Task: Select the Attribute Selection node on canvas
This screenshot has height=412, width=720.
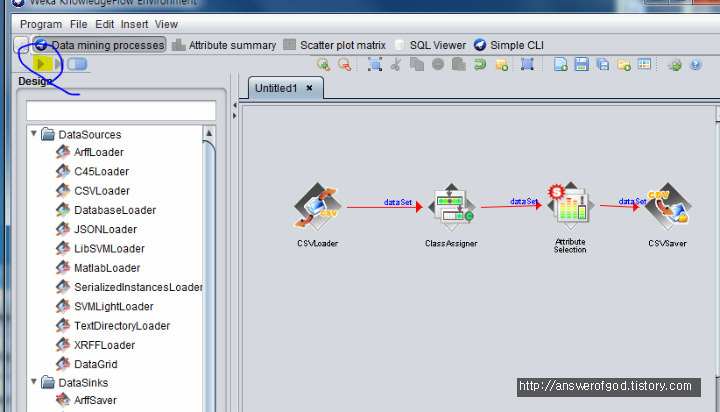Action: [x=570, y=205]
